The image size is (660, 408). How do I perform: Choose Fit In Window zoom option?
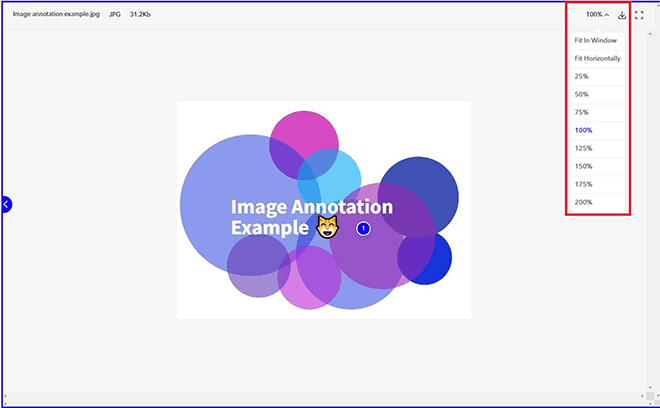(597, 40)
